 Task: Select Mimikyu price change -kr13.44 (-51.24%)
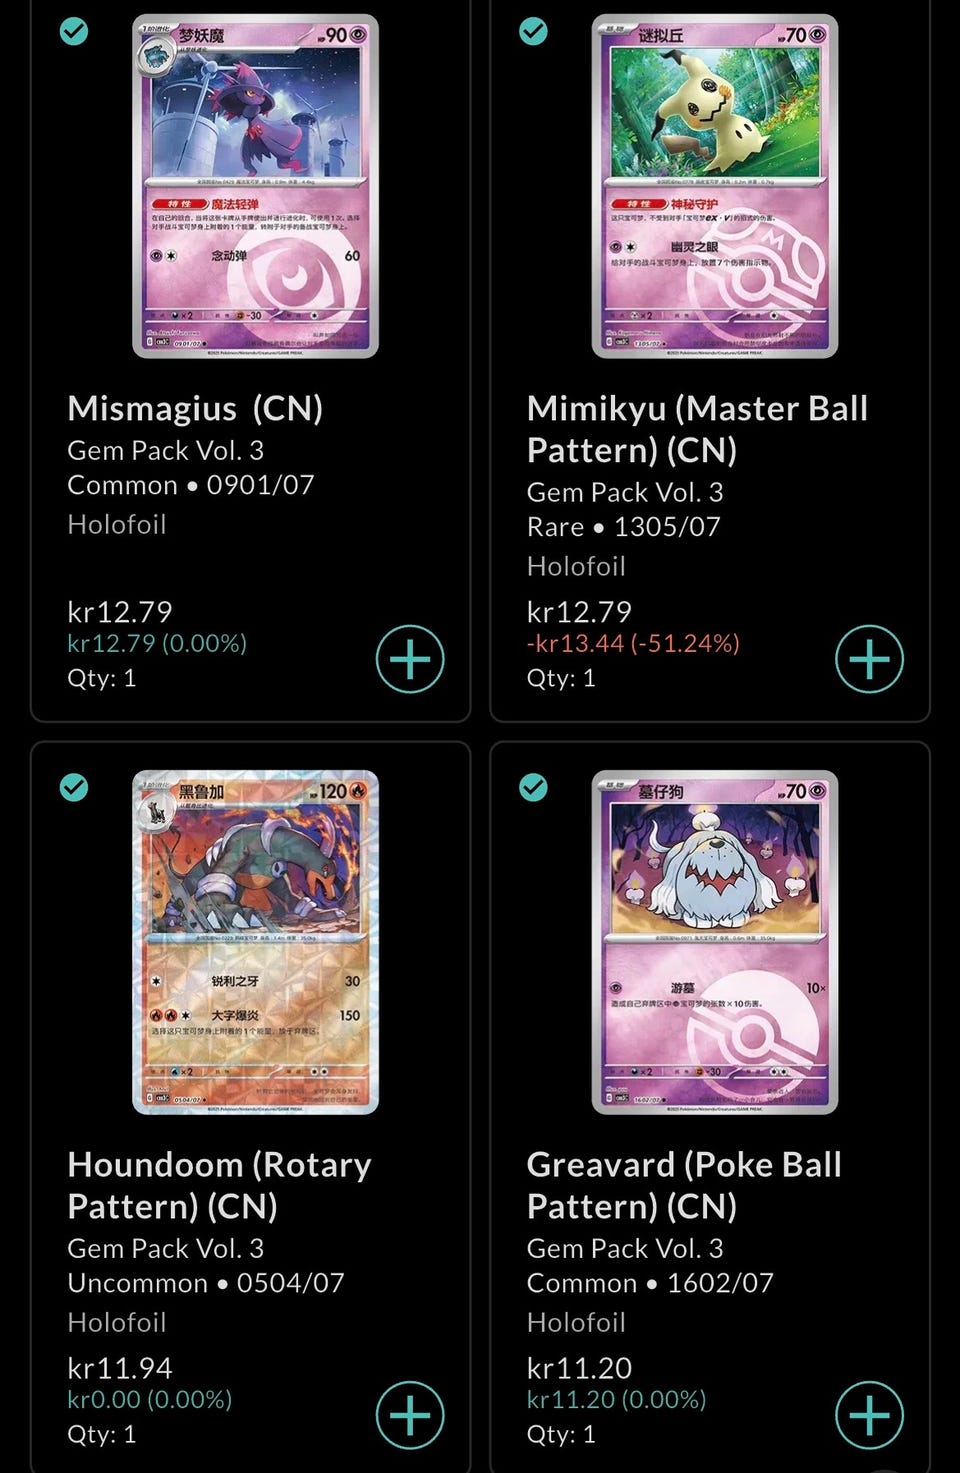click(x=633, y=643)
